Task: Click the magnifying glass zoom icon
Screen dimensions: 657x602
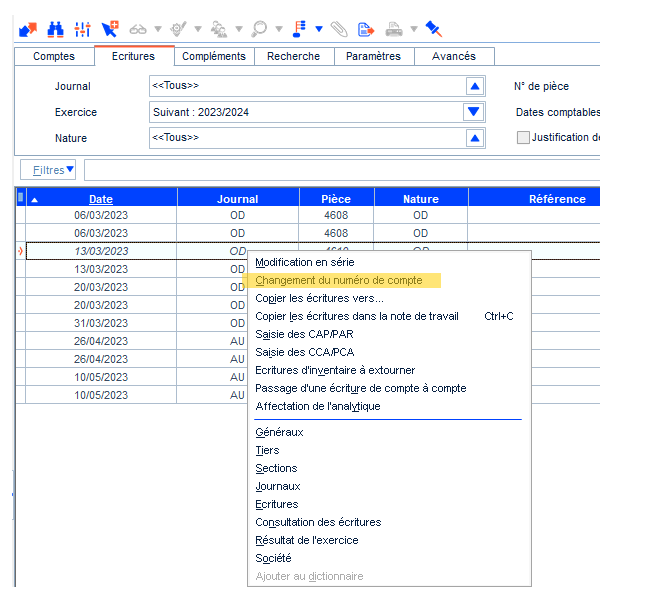Action: click(260, 28)
